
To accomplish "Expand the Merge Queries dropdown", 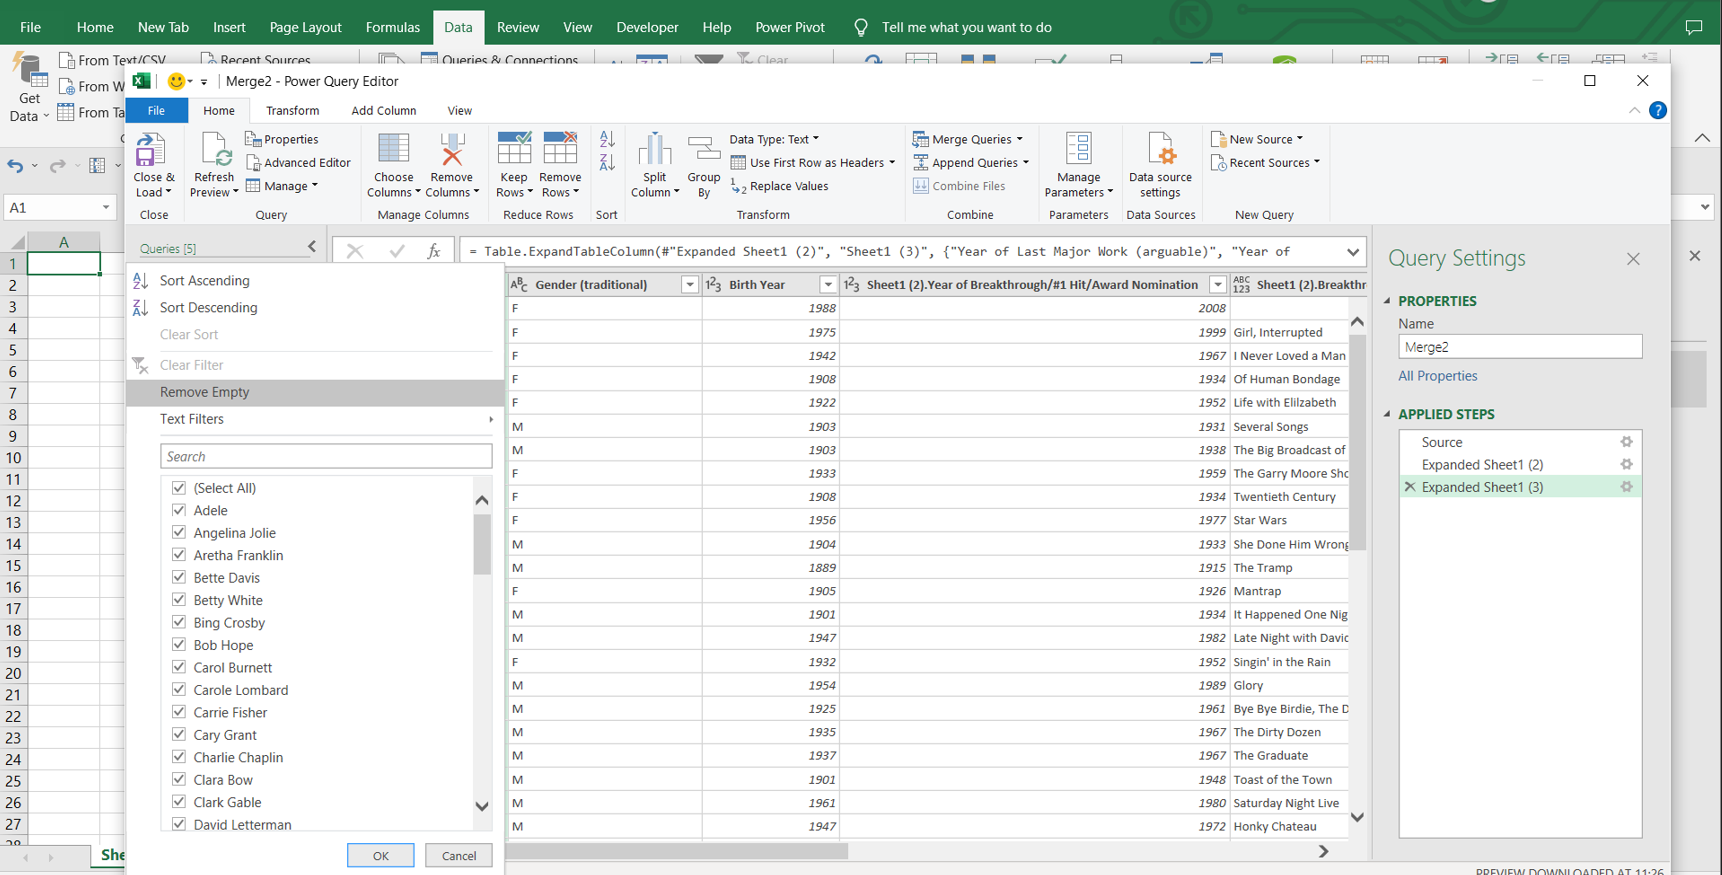I will click(x=1019, y=139).
